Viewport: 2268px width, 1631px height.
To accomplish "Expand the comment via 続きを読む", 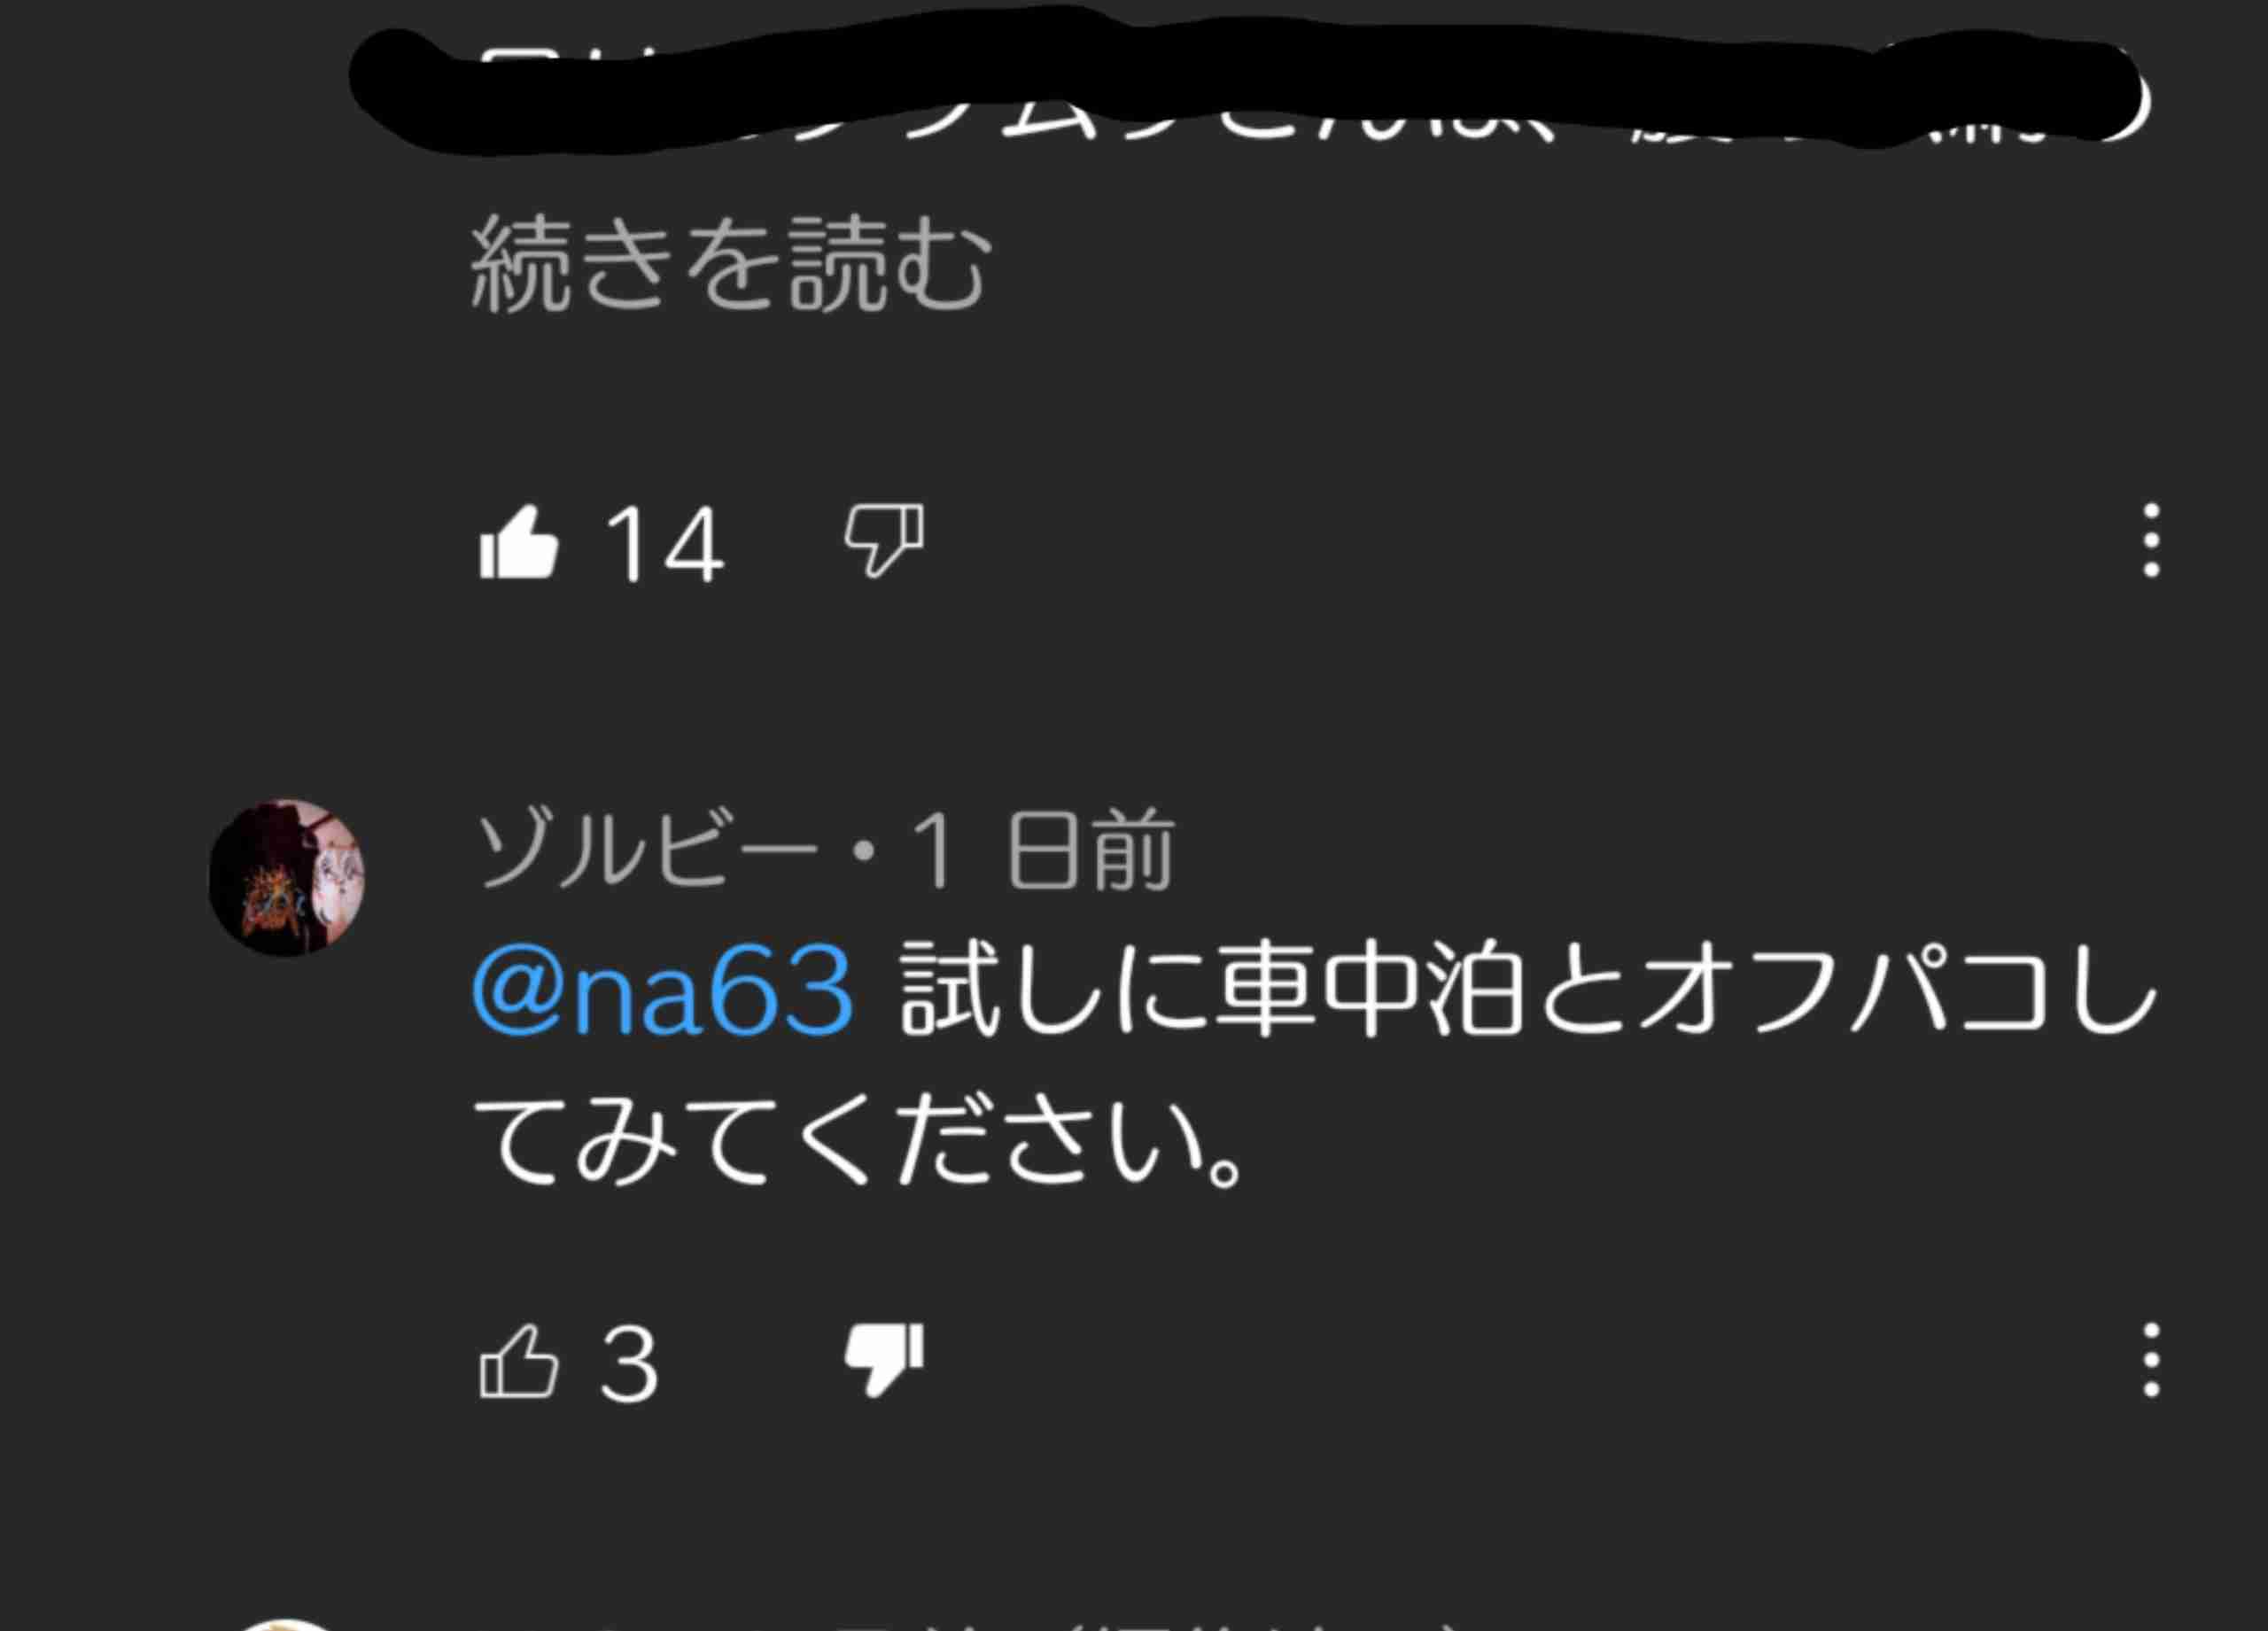I will 730,264.
